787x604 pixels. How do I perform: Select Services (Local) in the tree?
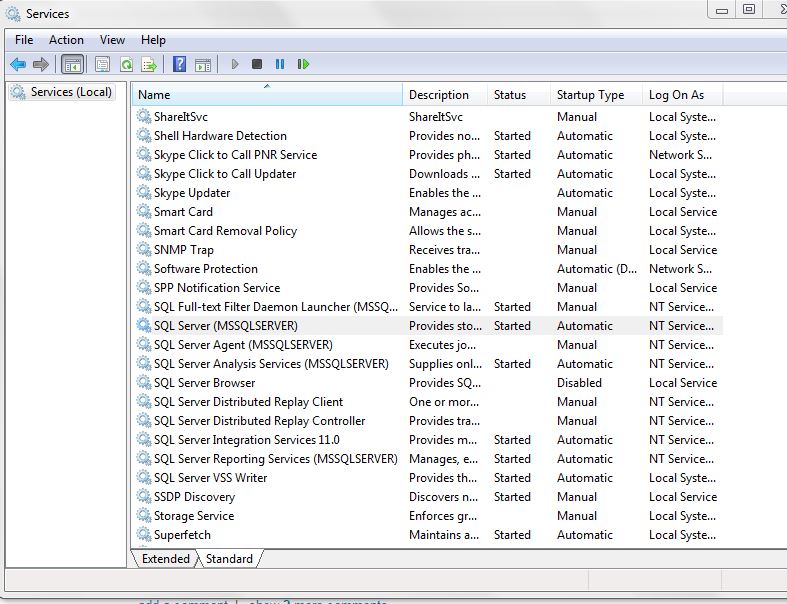tap(62, 92)
